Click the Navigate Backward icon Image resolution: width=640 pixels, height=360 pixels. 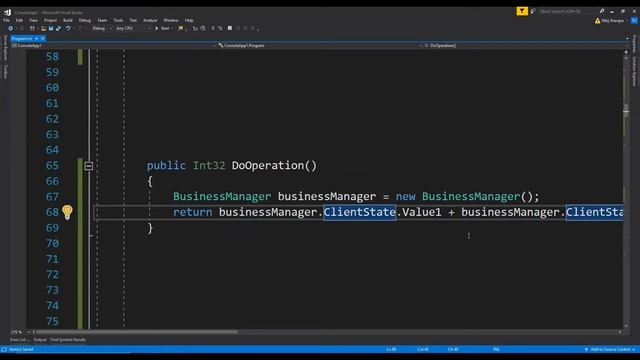click(10, 28)
